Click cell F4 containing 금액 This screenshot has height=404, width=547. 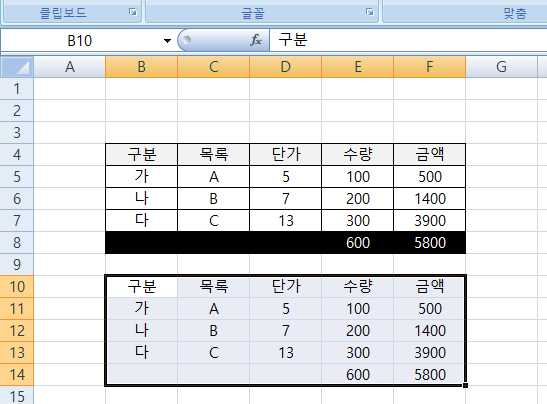pos(429,155)
